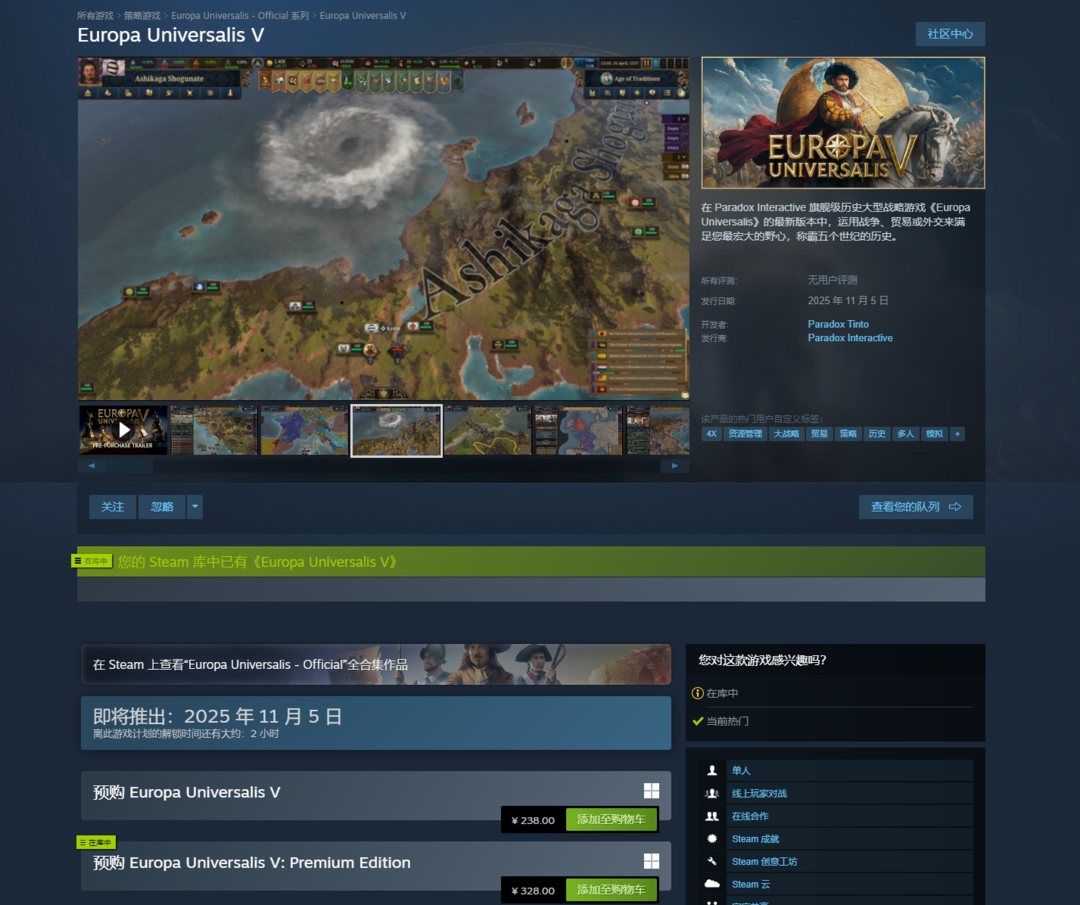Click the release date 2025 年 11 月 5 日
Screen dimensions: 1080x905
pos(848,300)
